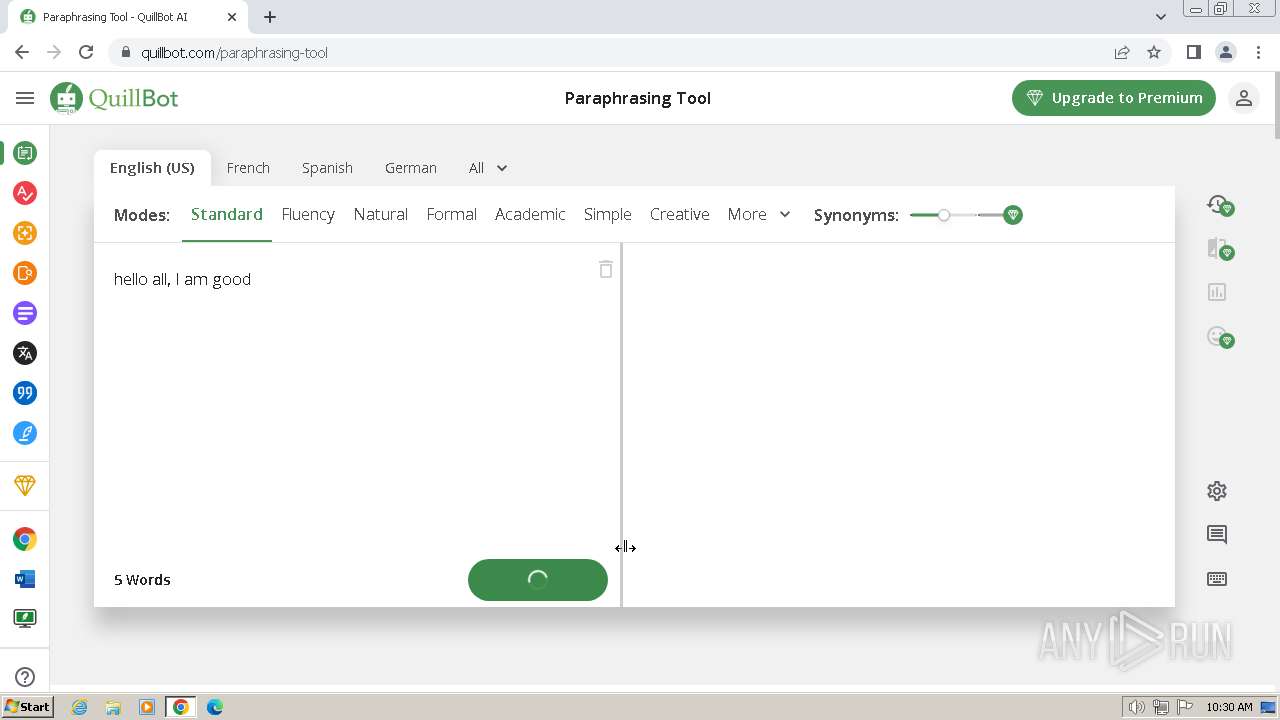This screenshot has width=1280, height=720.
Task: Open the Translator sidebar icon
Action: [25, 353]
